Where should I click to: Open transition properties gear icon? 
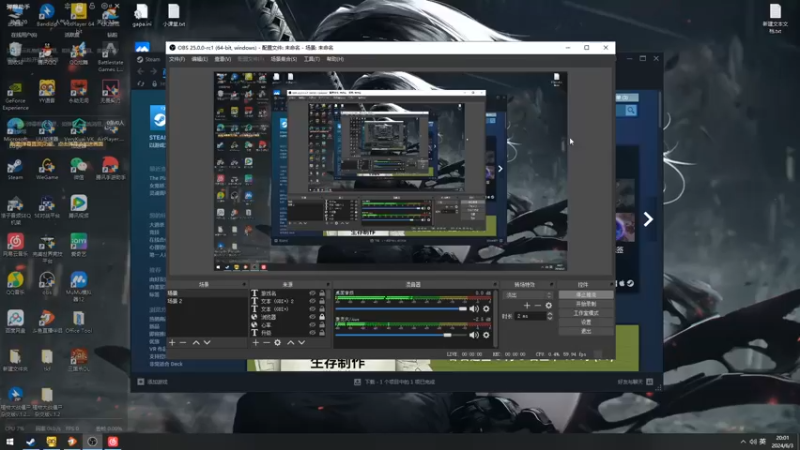coord(549,305)
